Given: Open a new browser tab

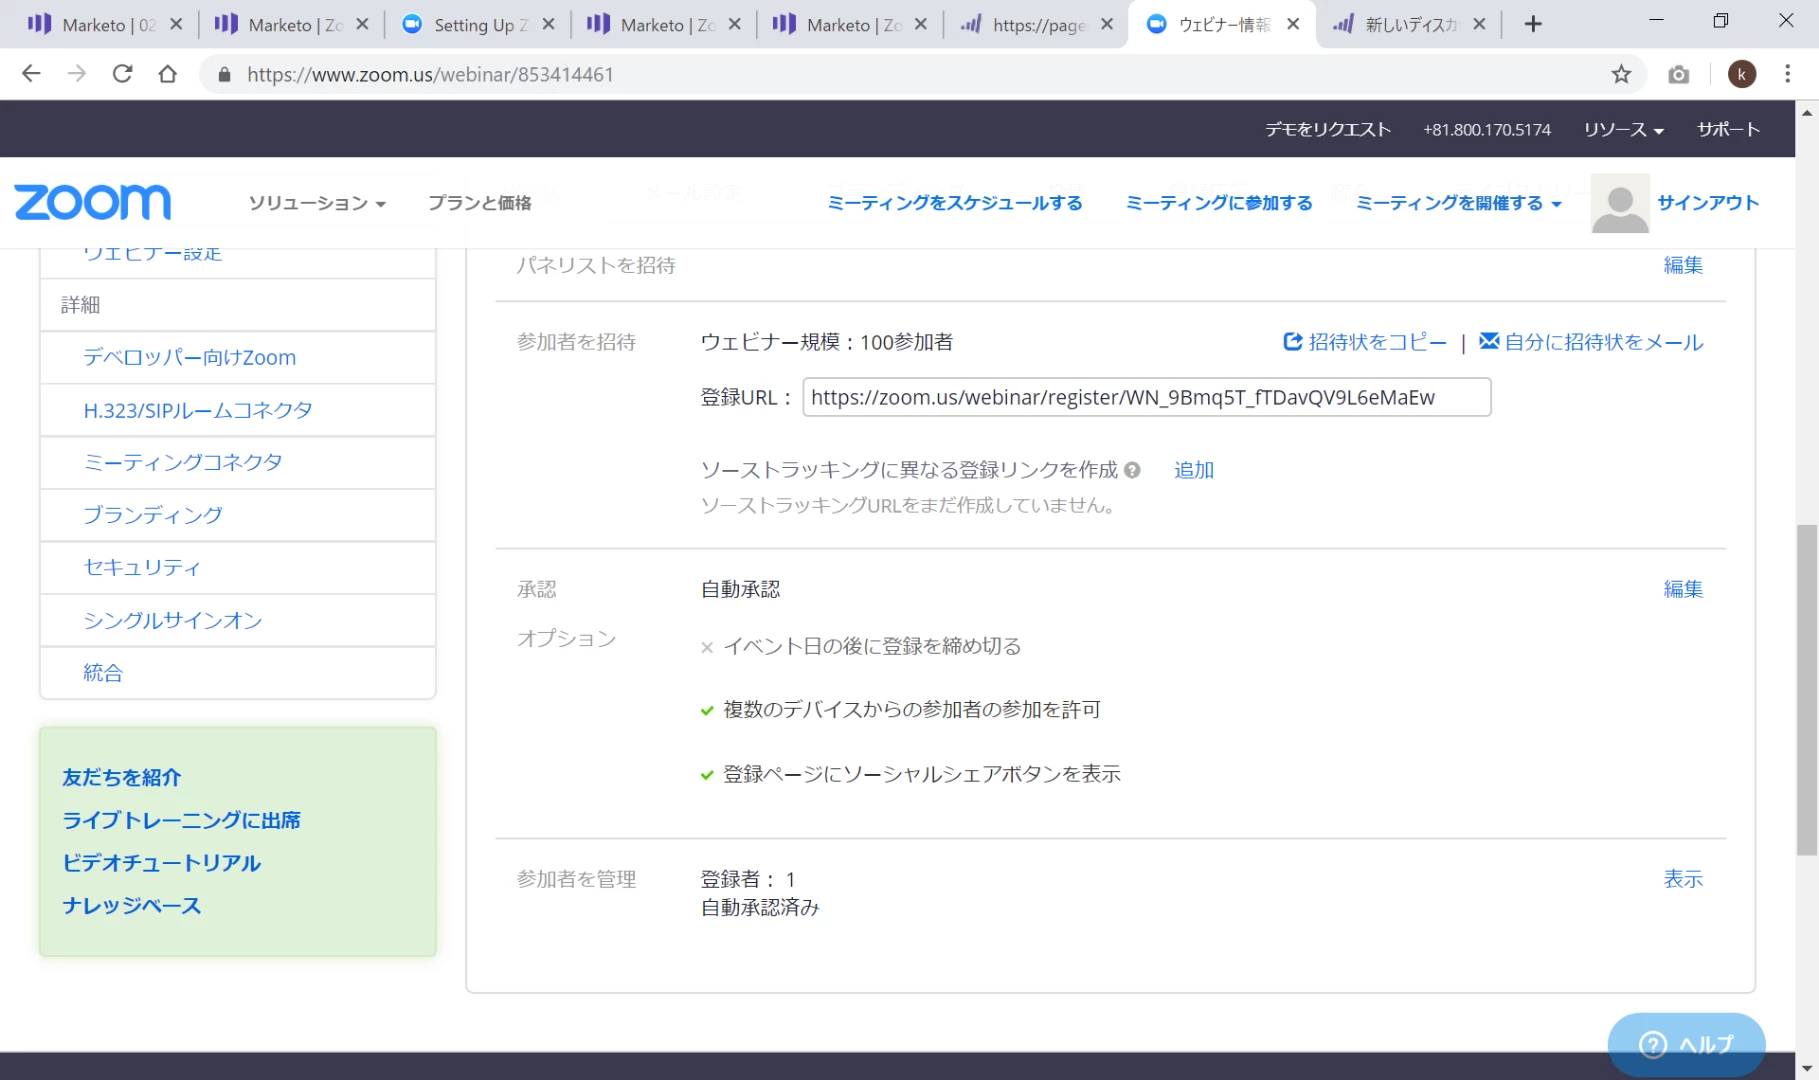Looking at the screenshot, I should [1533, 24].
